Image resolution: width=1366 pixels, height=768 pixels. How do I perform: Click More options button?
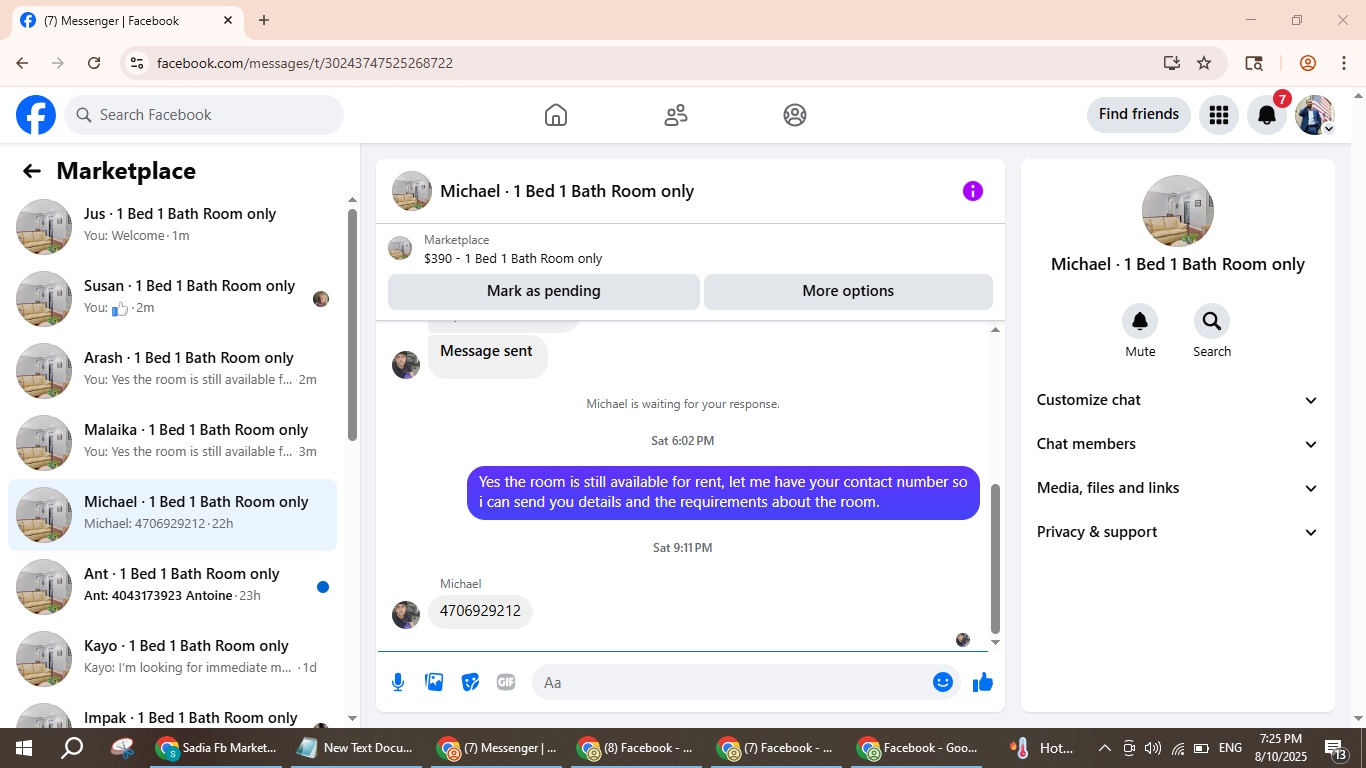(x=848, y=291)
